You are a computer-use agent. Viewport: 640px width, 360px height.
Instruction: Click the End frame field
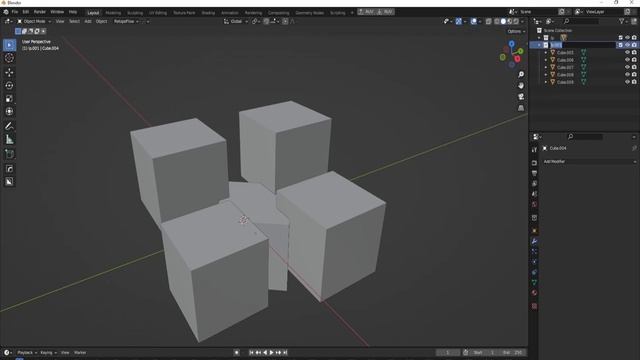[513, 353]
